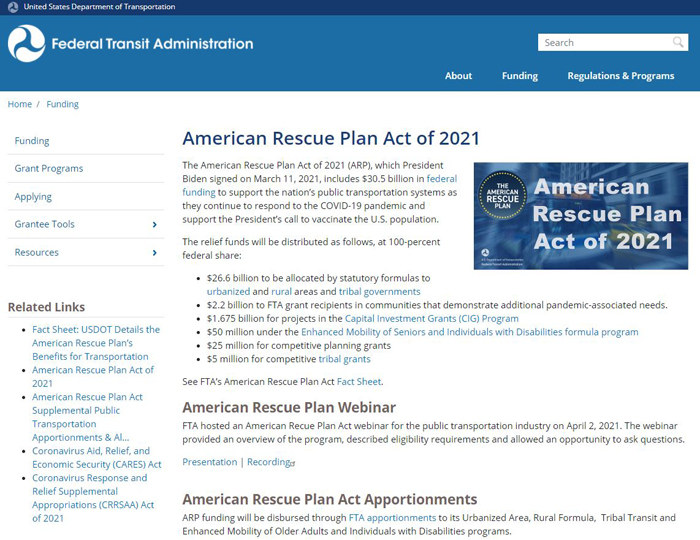Open the urbanized areas link
Image resolution: width=700 pixels, height=540 pixels.
click(x=228, y=291)
